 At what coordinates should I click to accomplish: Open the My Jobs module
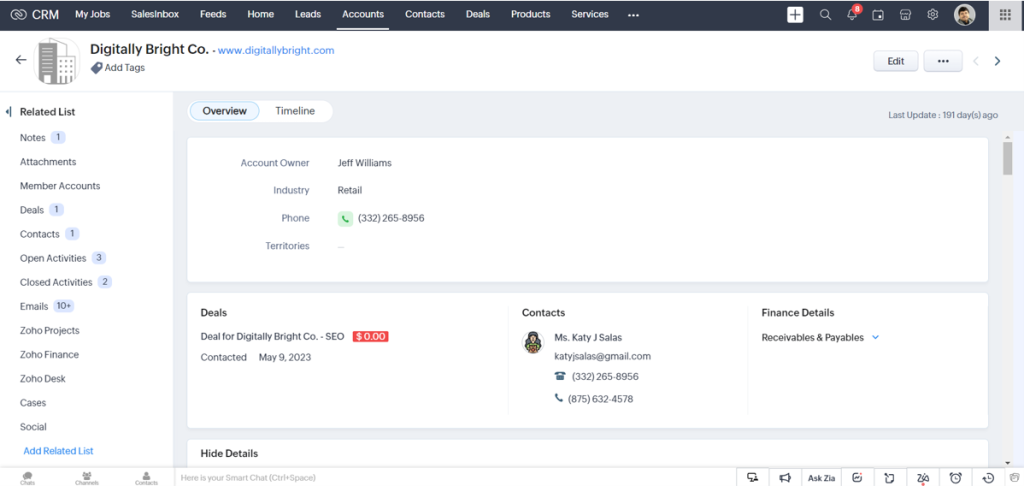(x=93, y=14)
